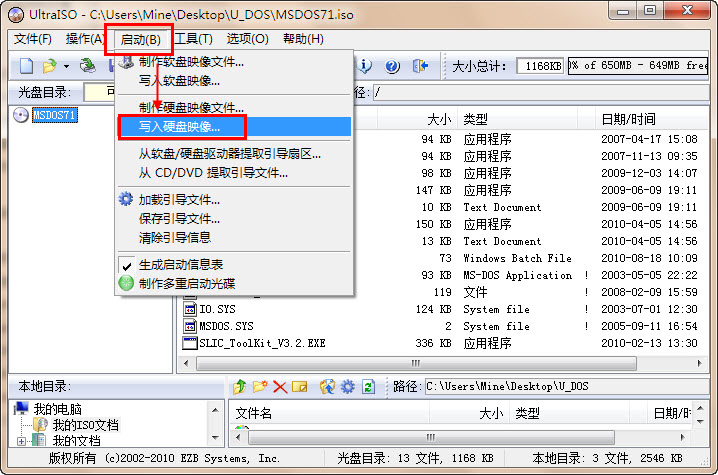Click the MSDOS71 disc icon in tree

coord(21,115)
